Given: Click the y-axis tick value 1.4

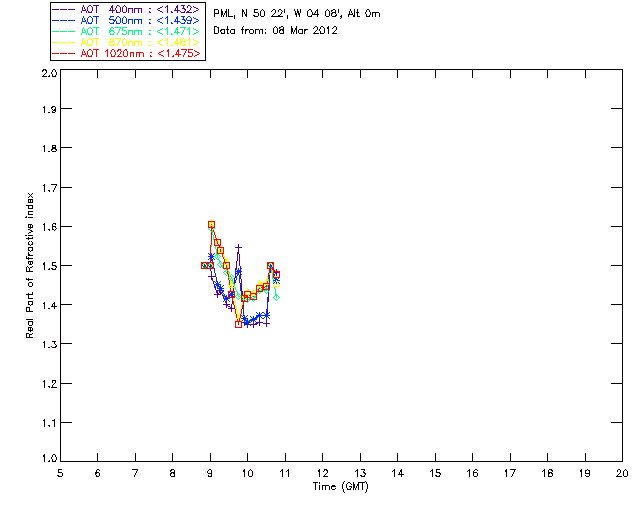Looking at the screenshot, I should (49, 305).
